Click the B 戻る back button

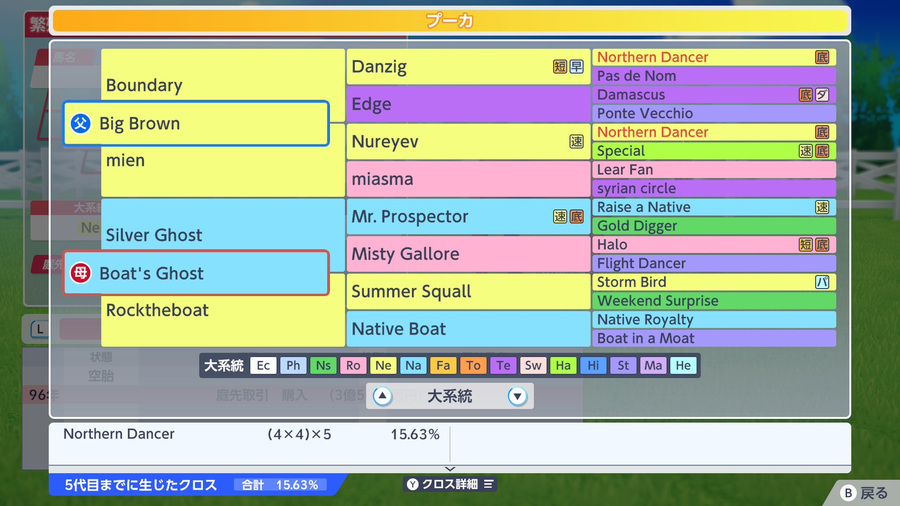click(864, 493)
